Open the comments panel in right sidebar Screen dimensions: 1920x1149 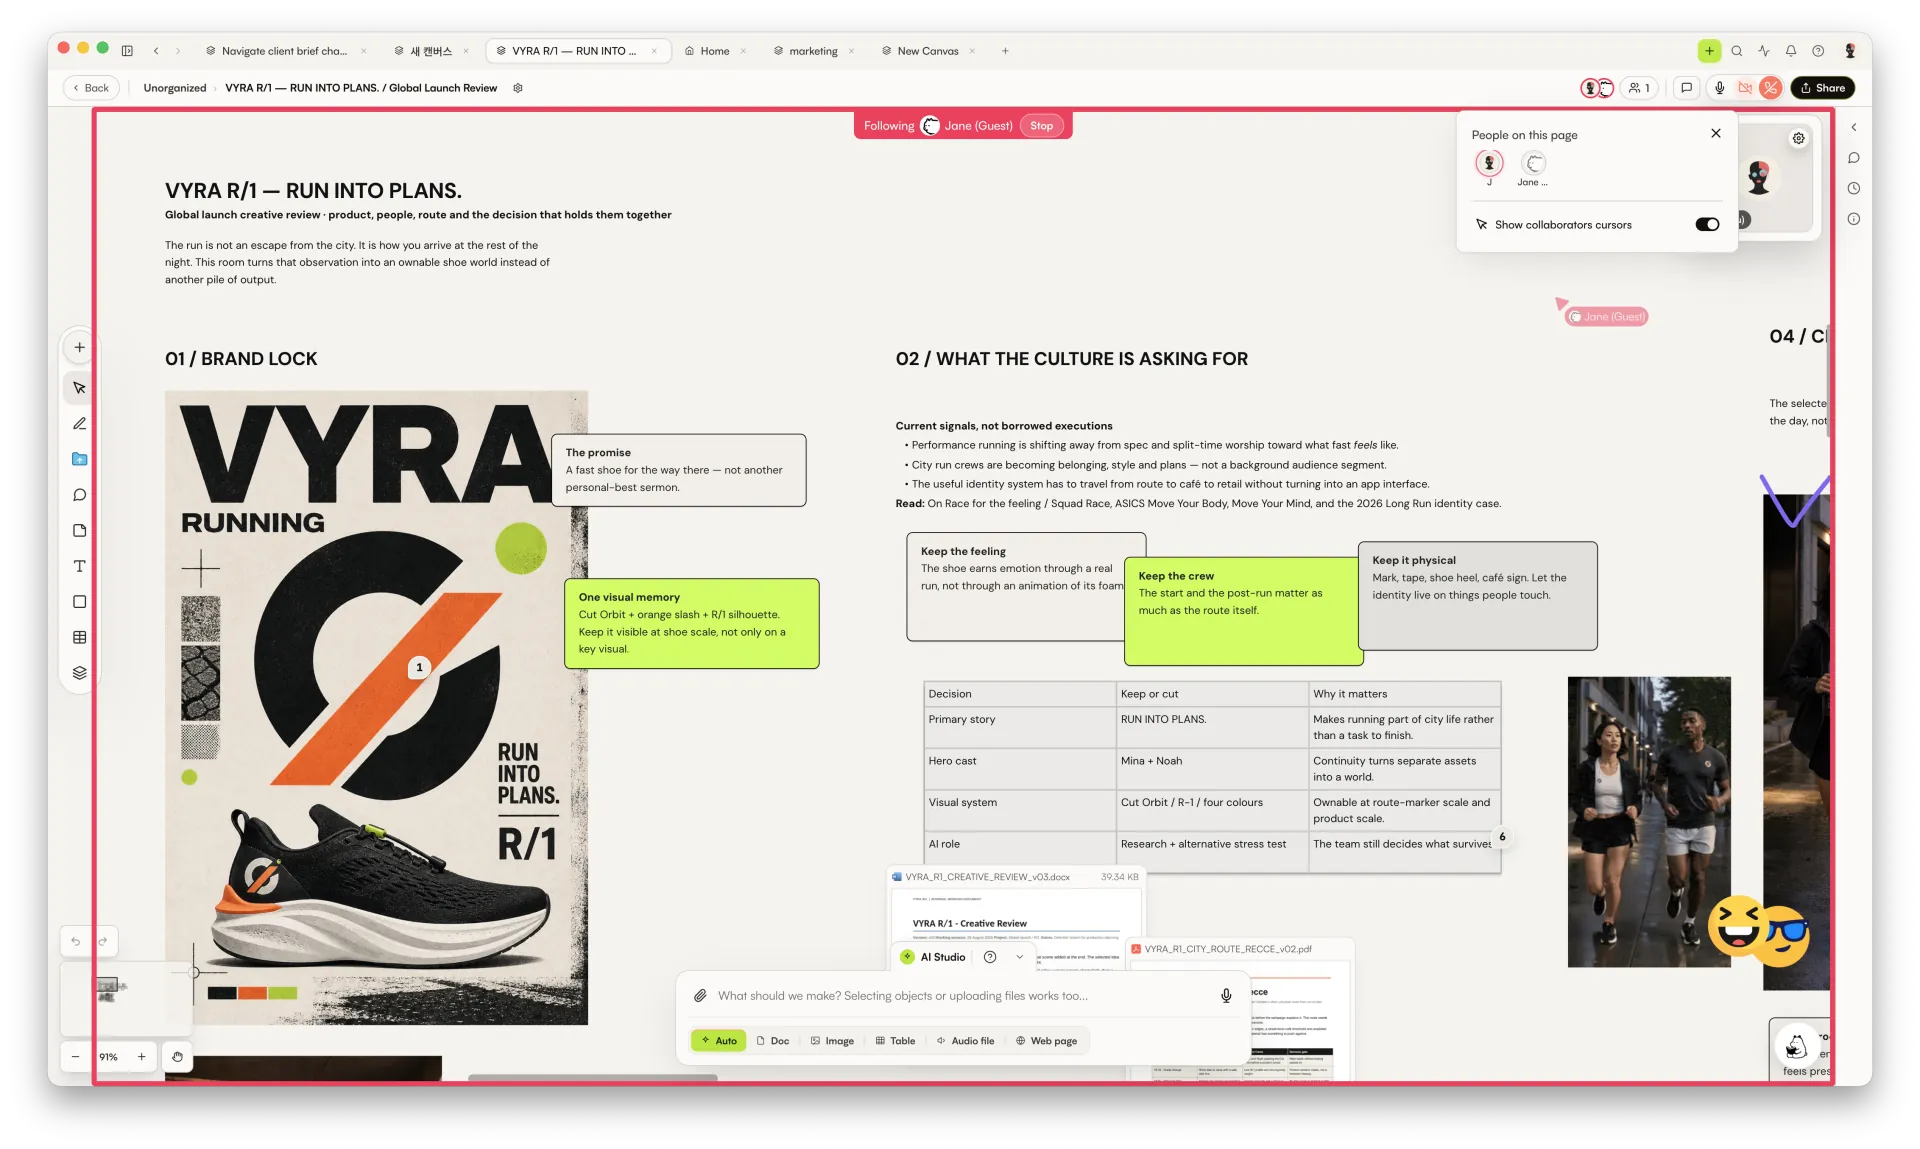(x=1854, y=158)
